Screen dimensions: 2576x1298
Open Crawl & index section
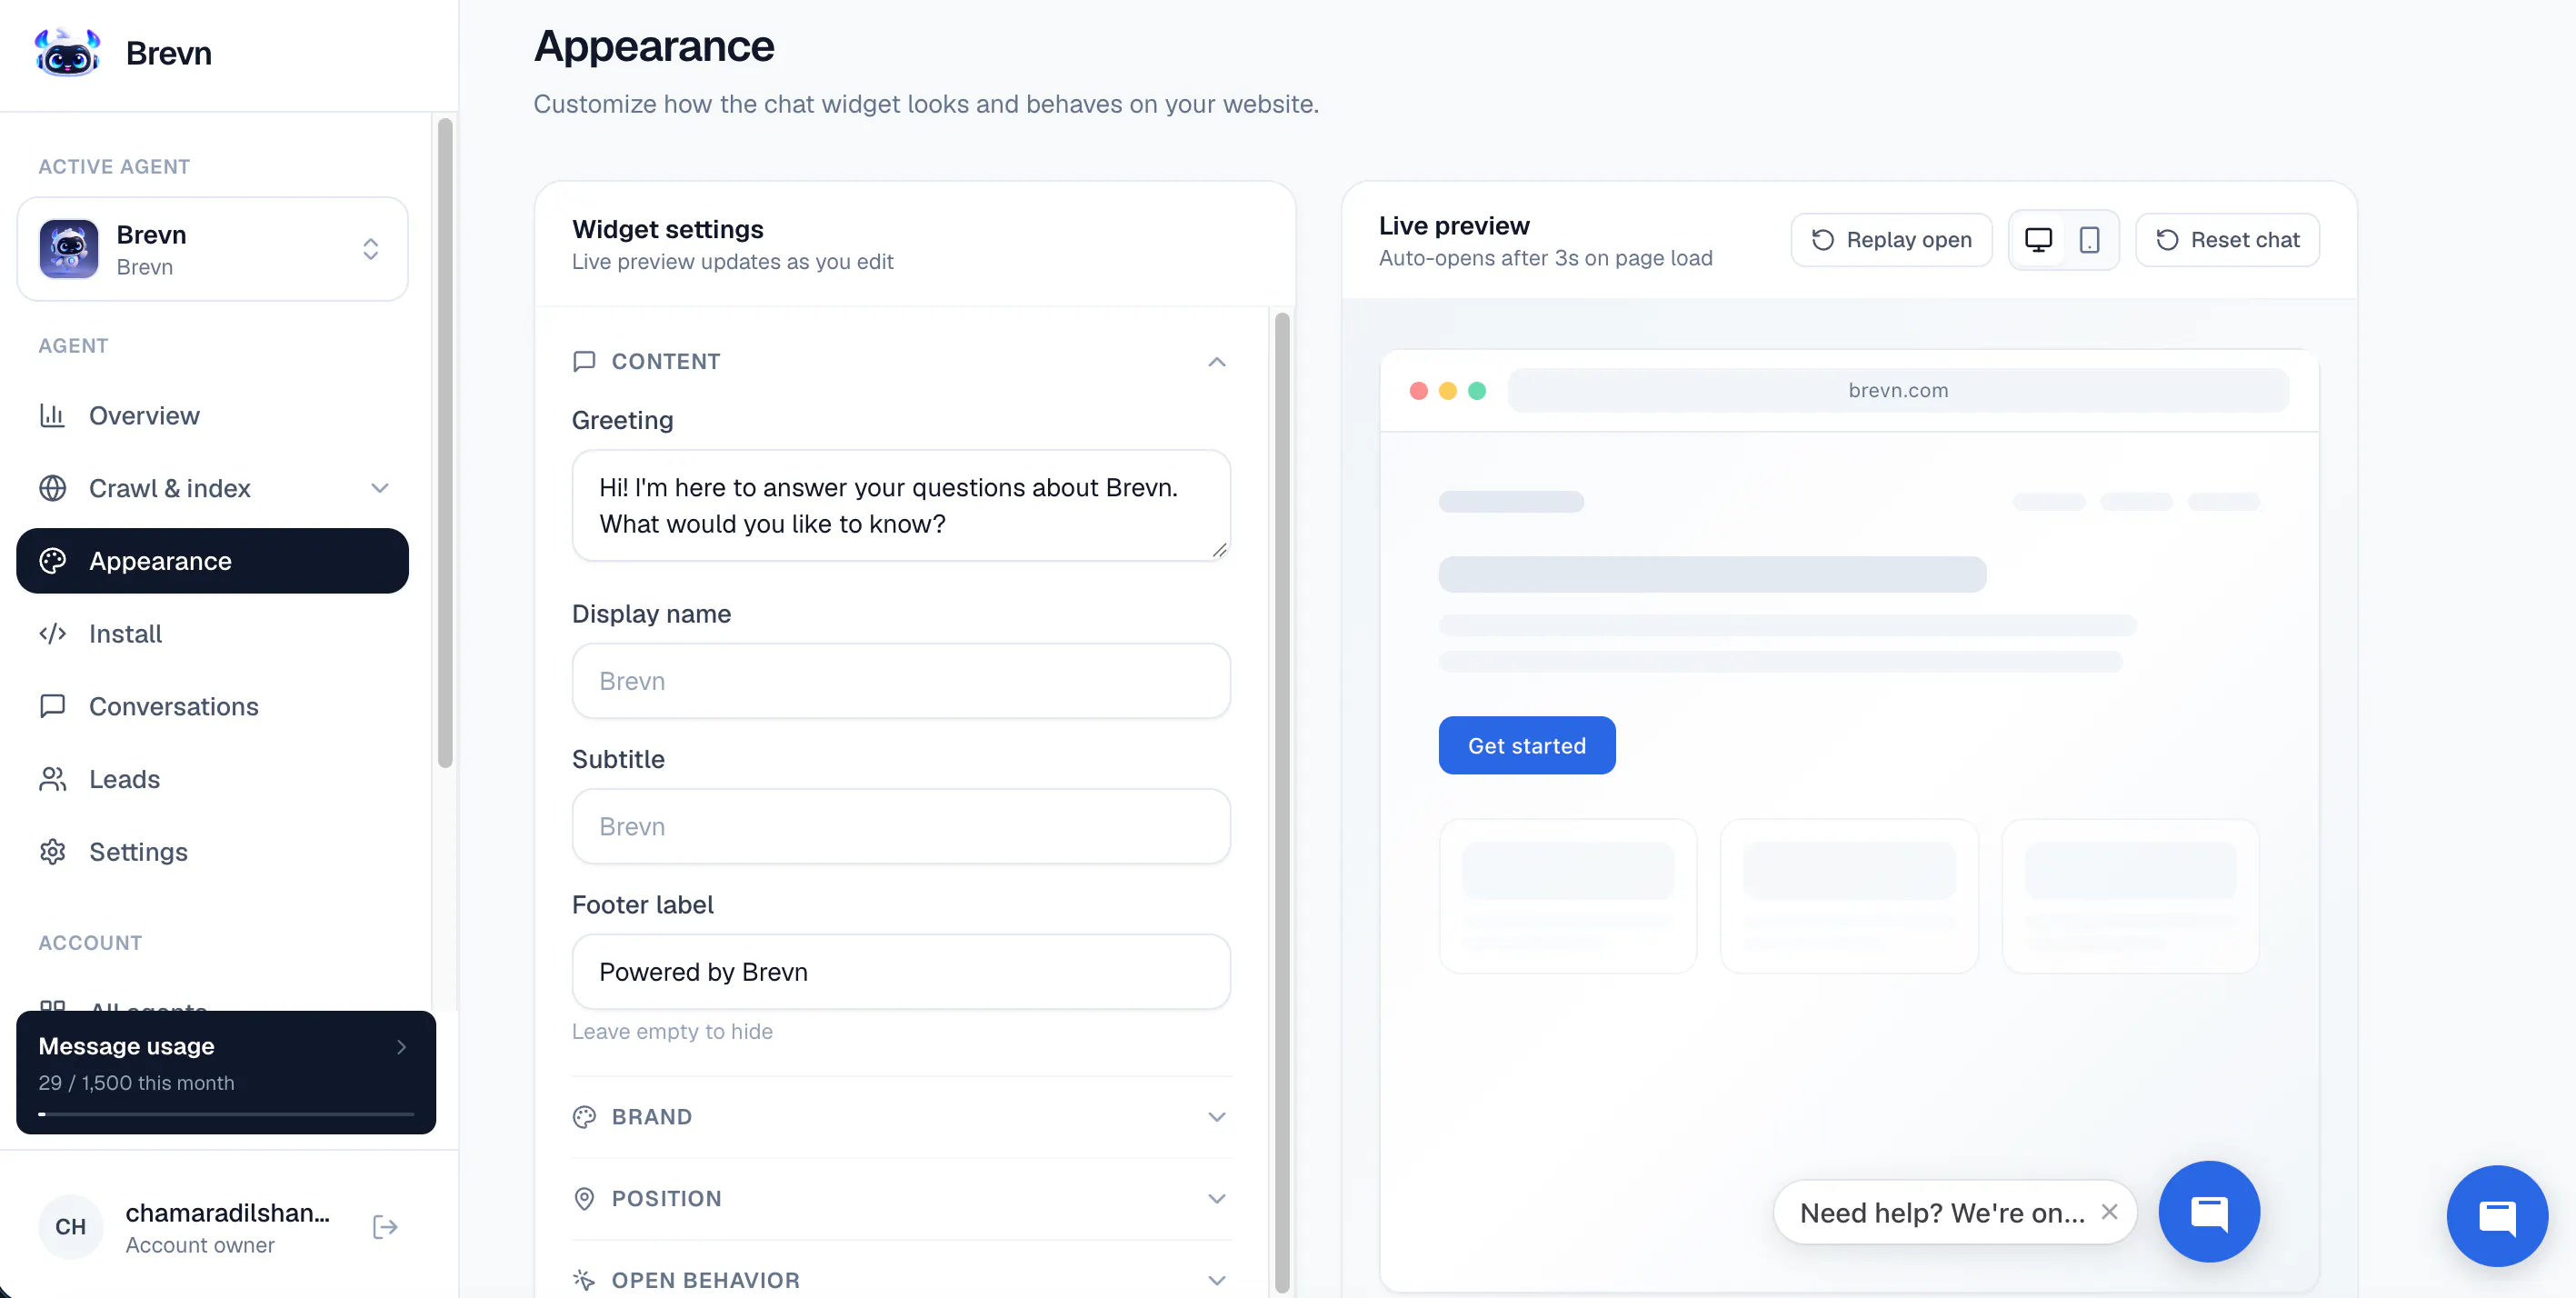coord(212,488)
